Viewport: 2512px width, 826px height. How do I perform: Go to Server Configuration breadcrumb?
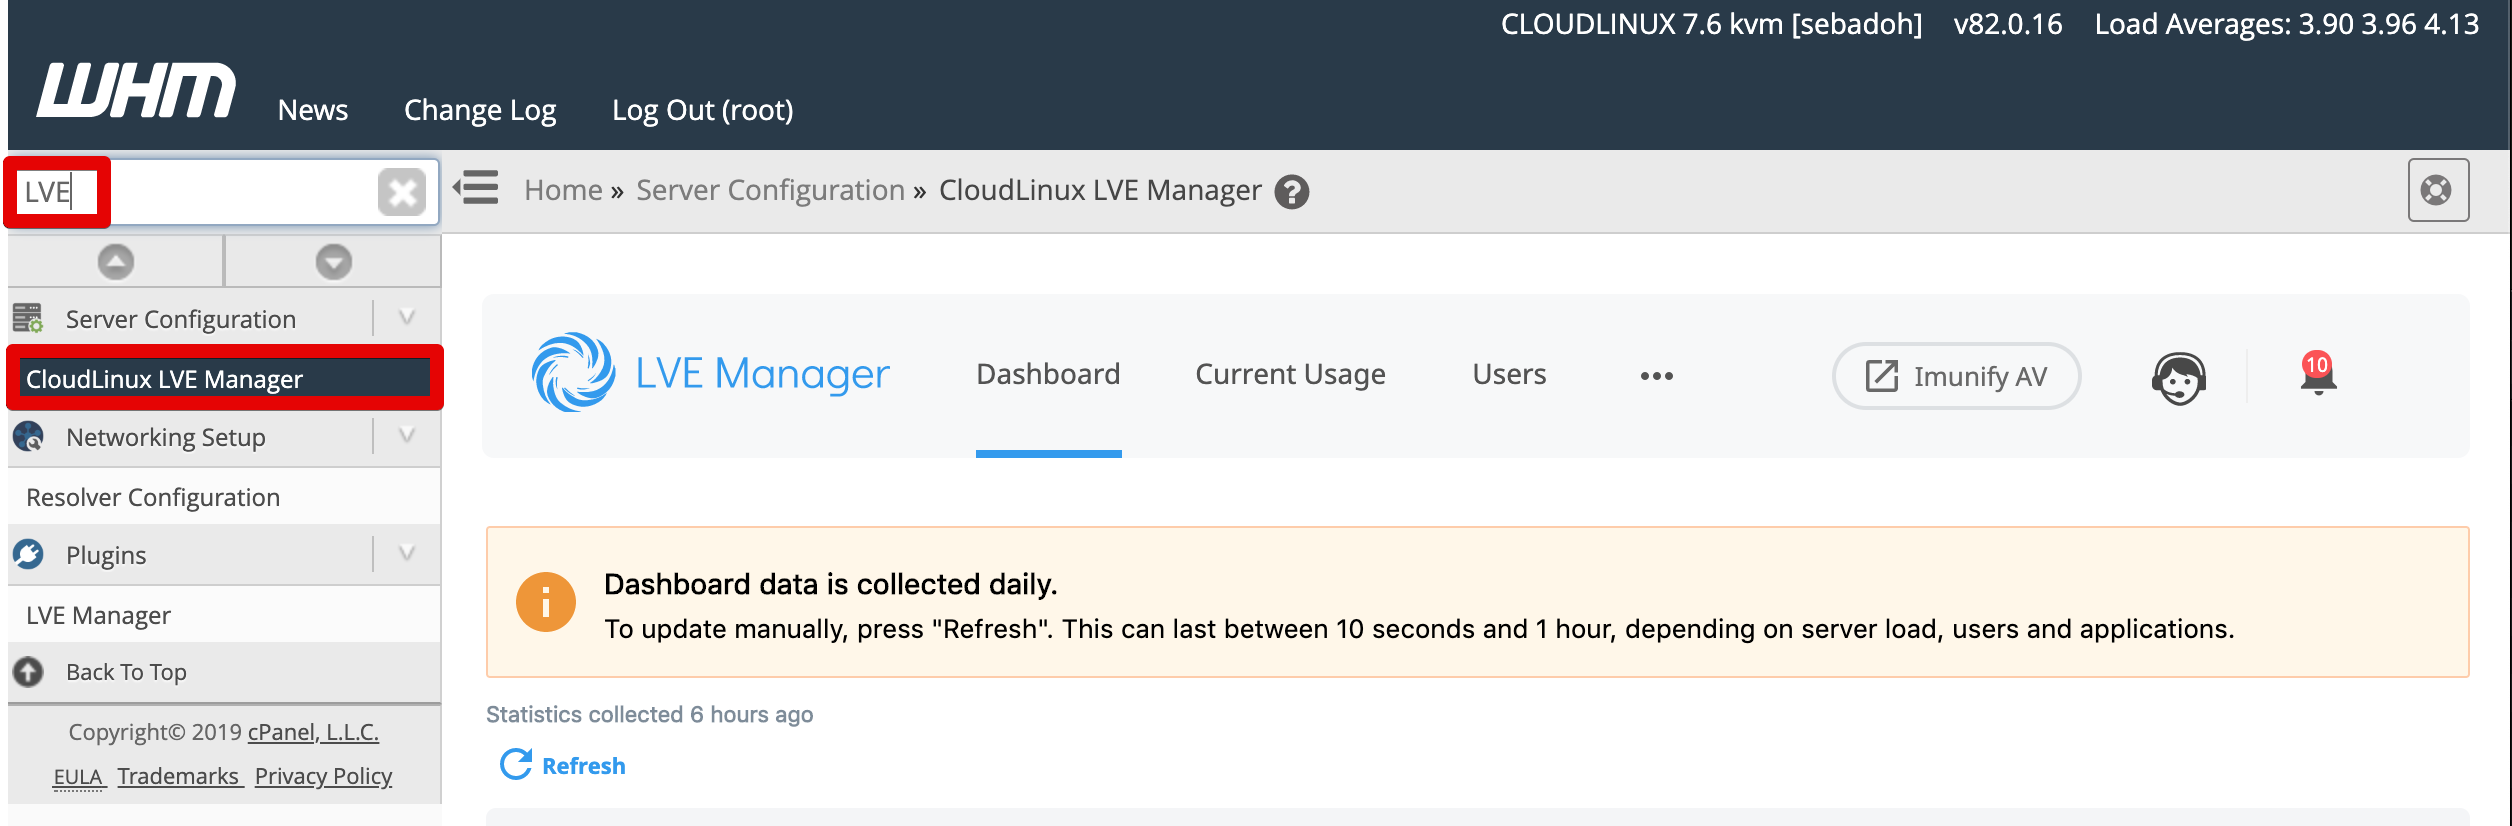point(770,190)
